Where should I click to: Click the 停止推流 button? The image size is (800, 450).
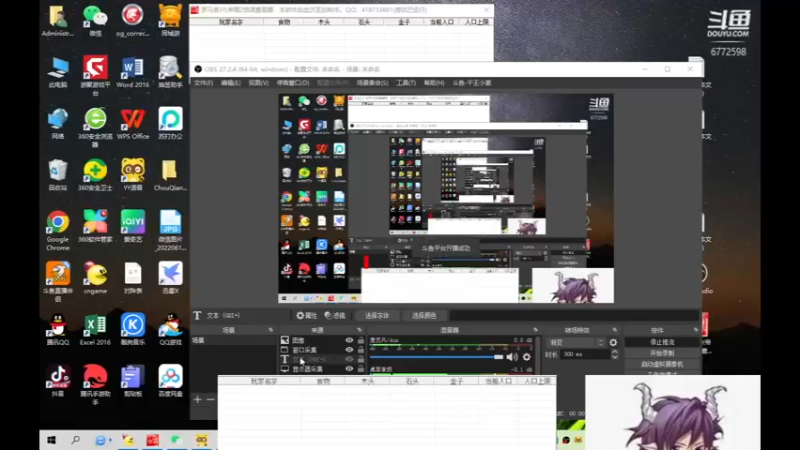662,342
